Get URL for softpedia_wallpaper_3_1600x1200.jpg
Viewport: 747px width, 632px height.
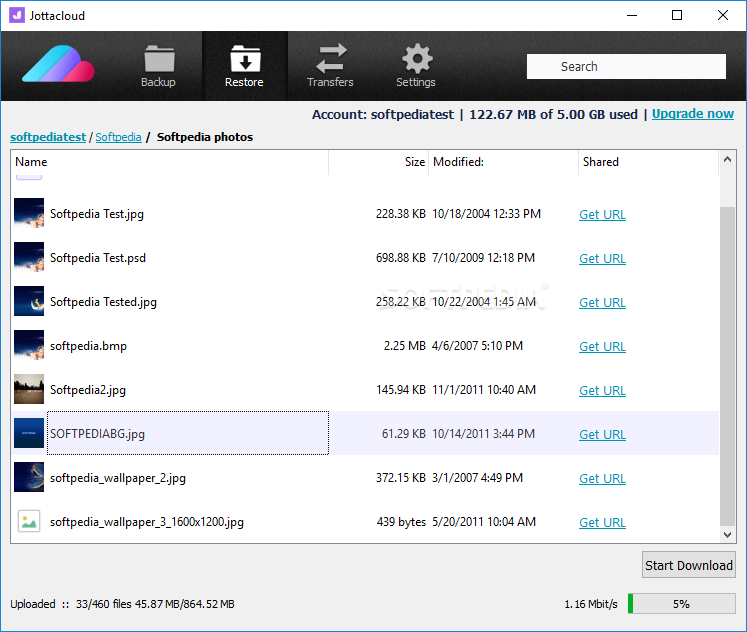(602, 522)
